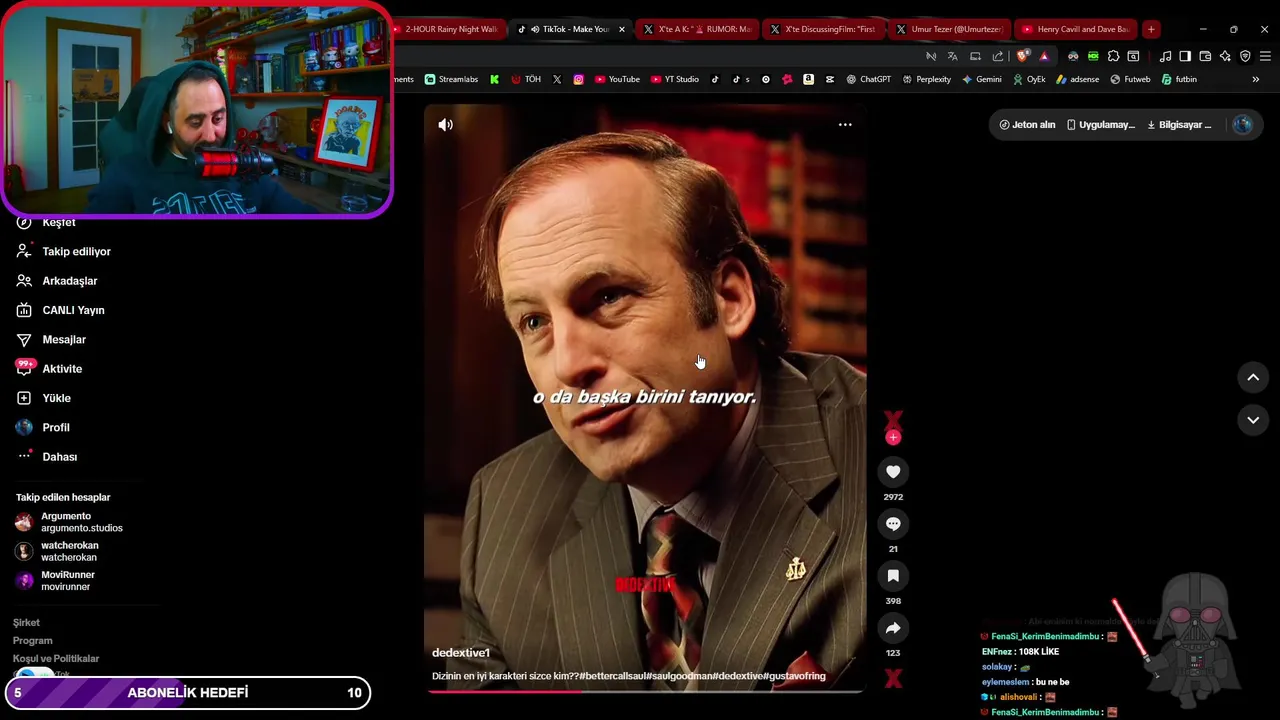Open Kick green K bookmark

(494, 79)
